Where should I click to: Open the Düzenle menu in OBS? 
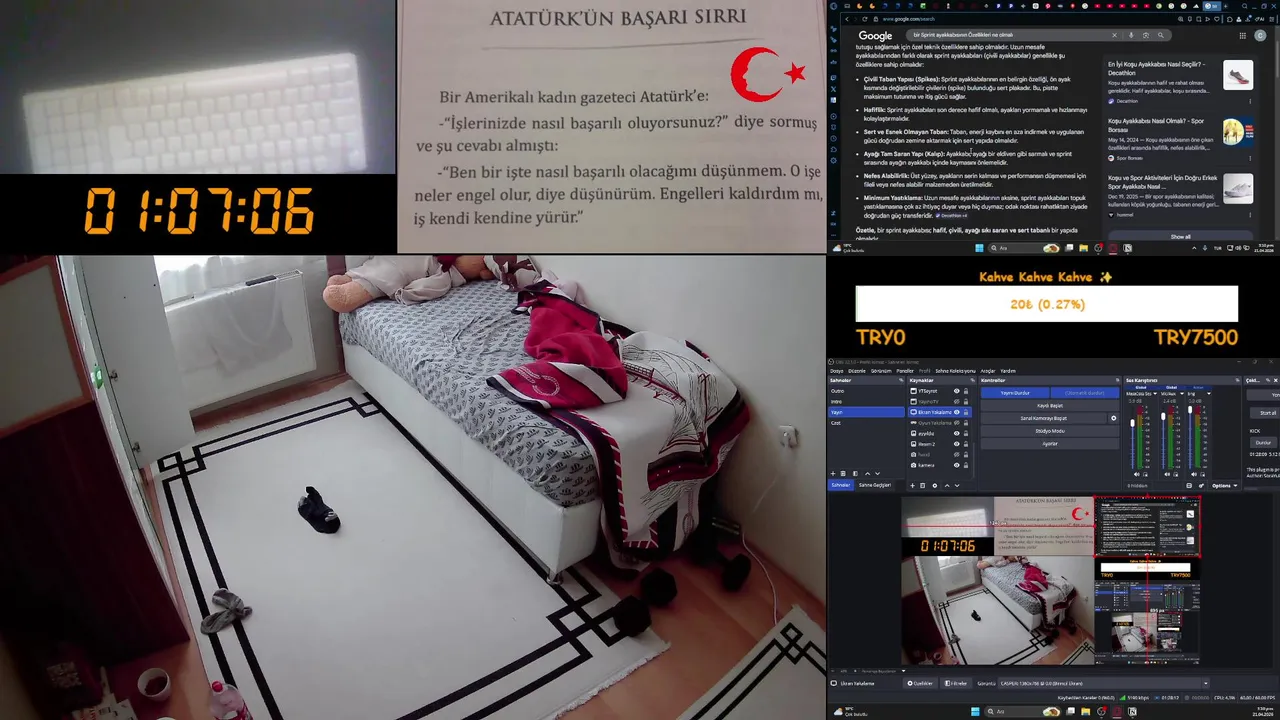pyautogui.click(x=857, y=371)
